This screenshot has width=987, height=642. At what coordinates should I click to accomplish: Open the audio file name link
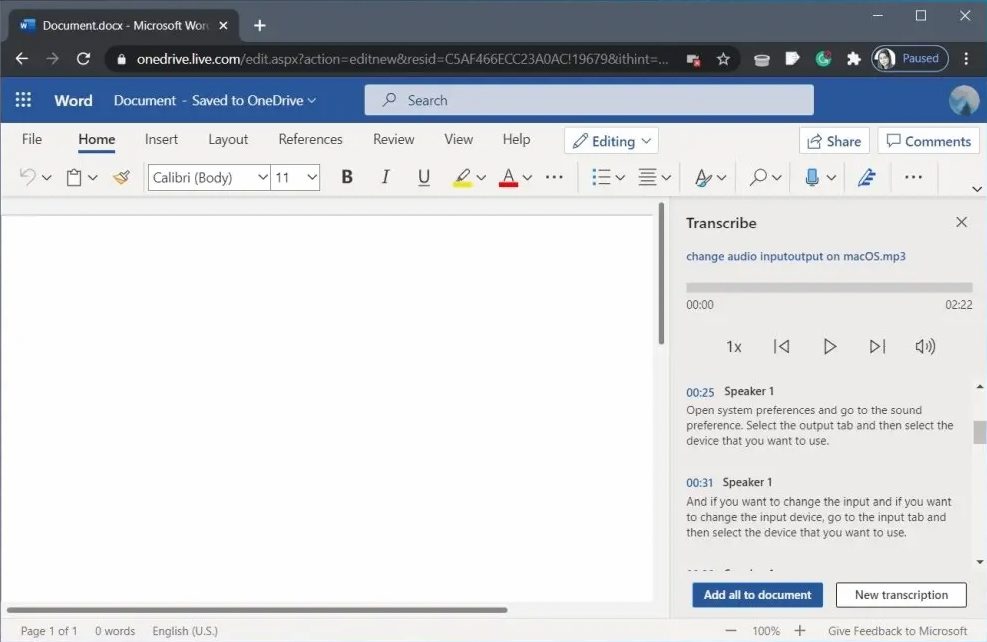pos(796,256)
